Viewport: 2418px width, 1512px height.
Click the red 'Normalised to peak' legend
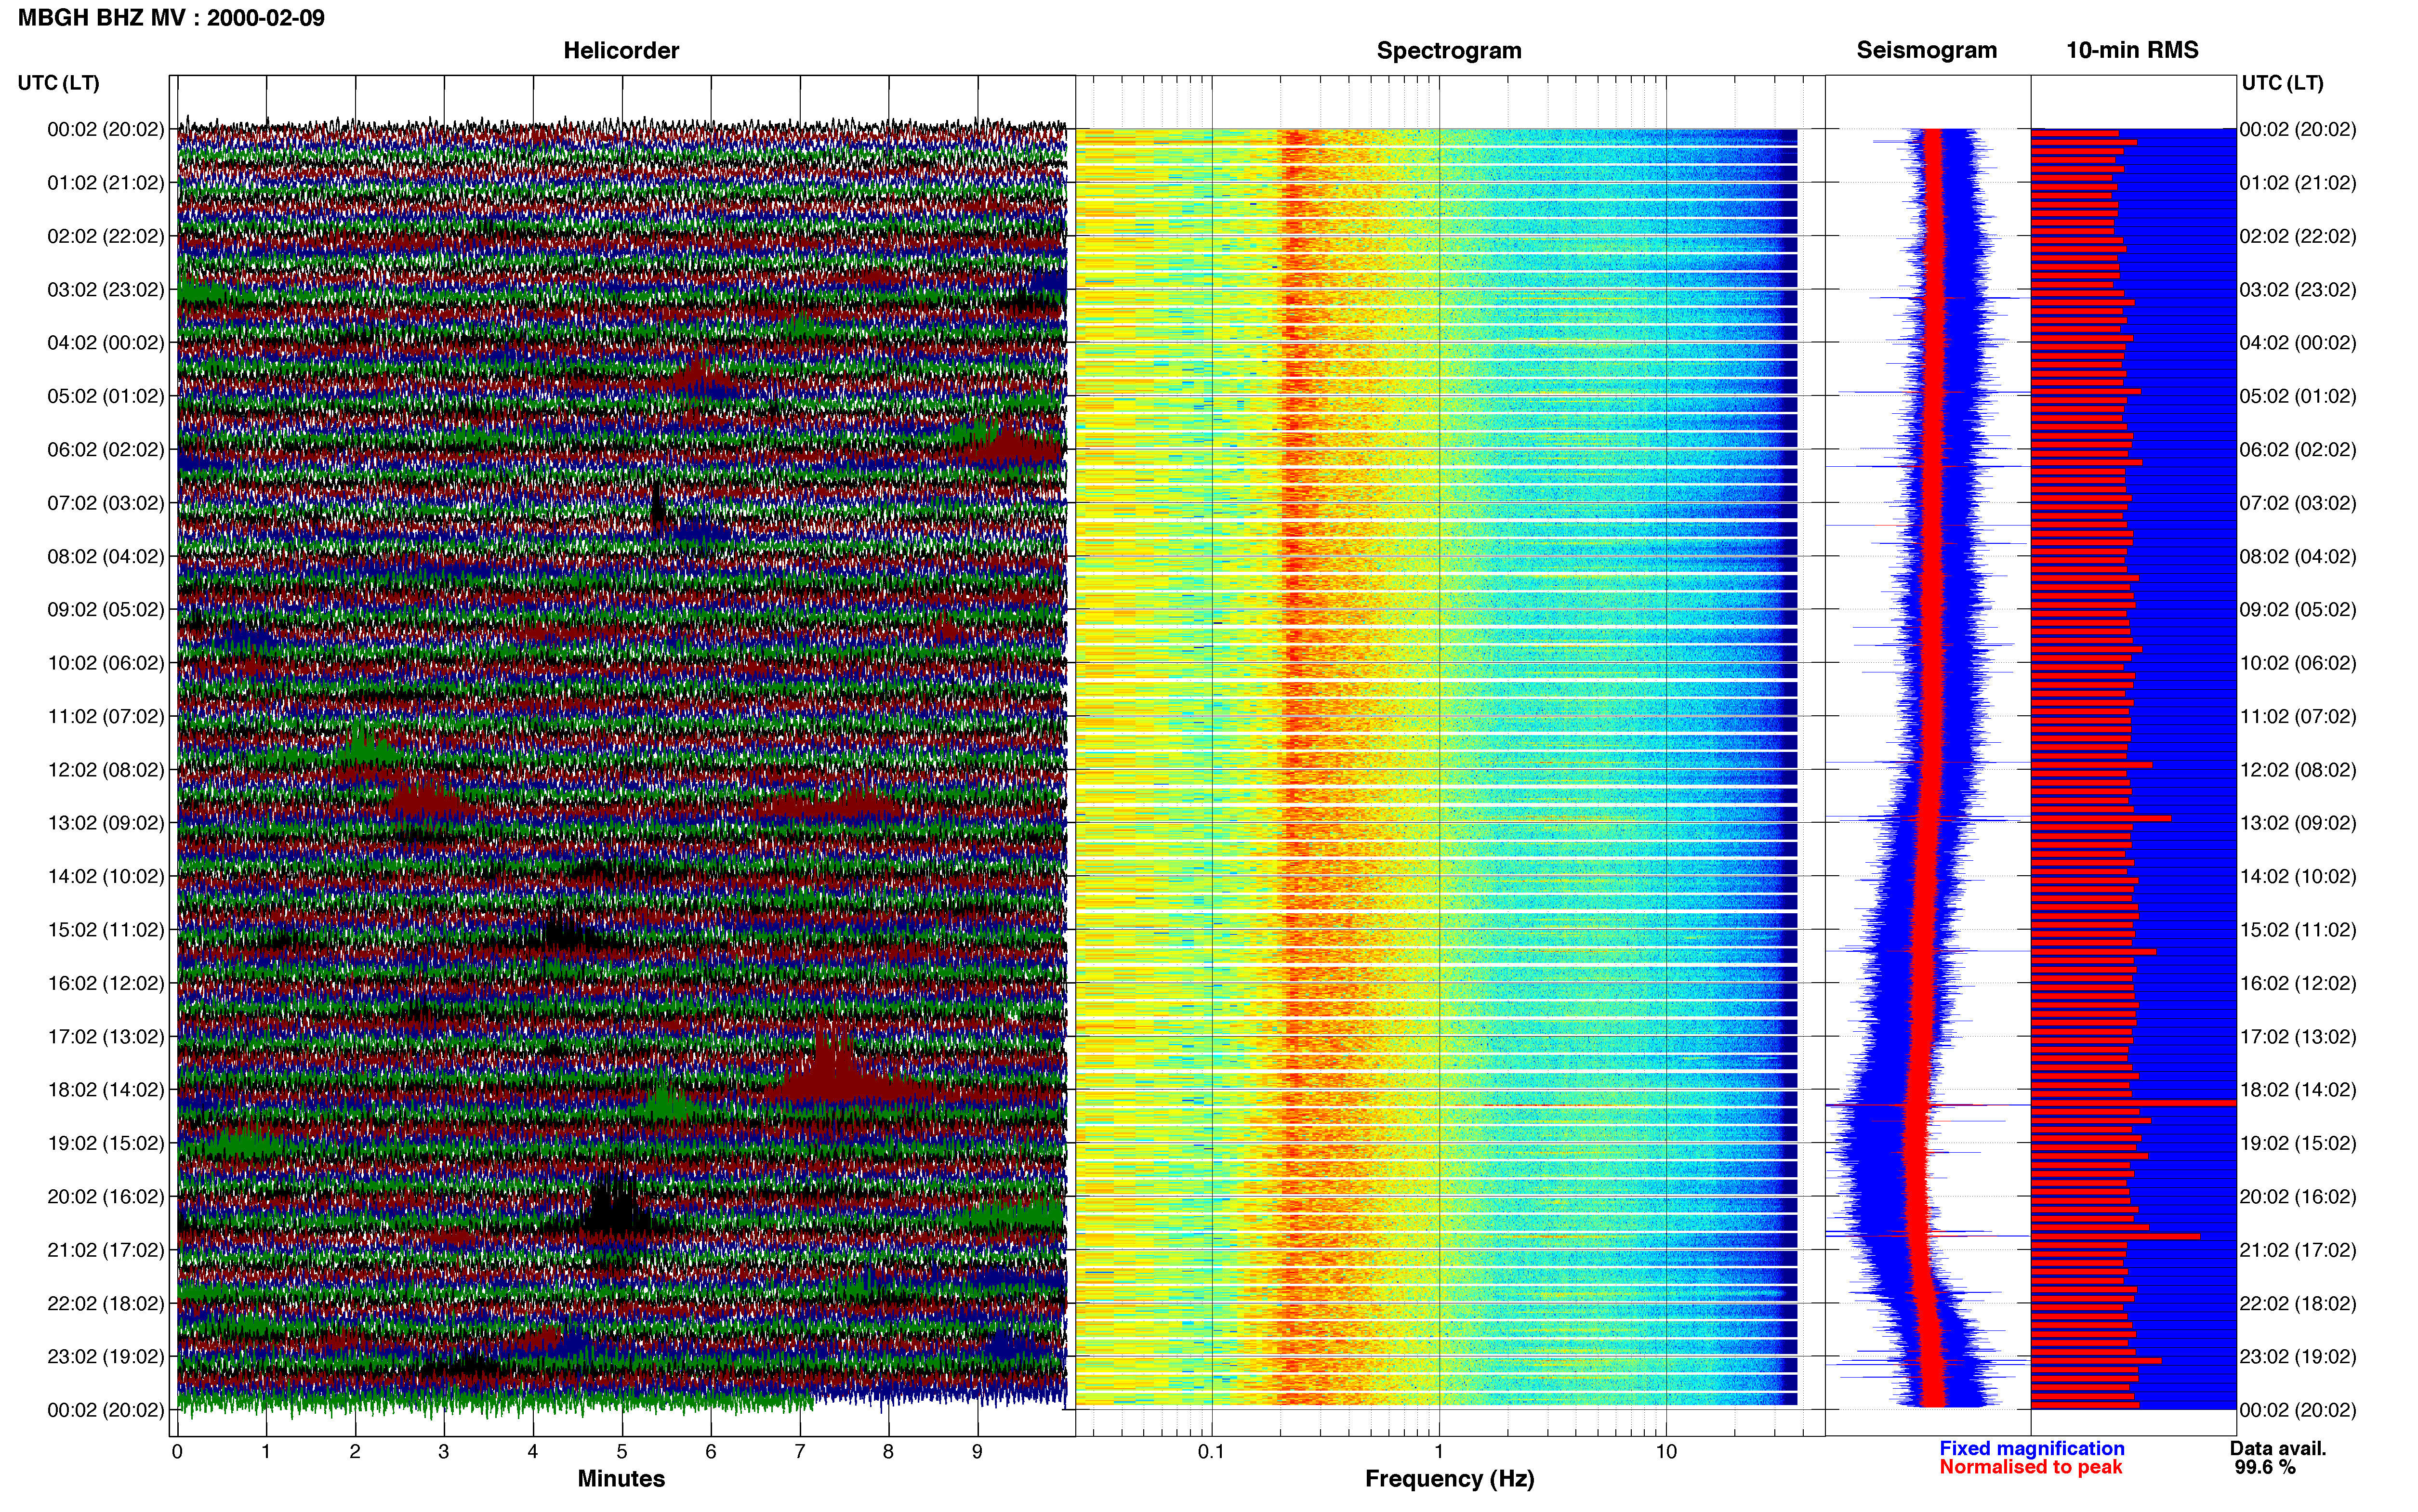click(x=2030, y=1467)
